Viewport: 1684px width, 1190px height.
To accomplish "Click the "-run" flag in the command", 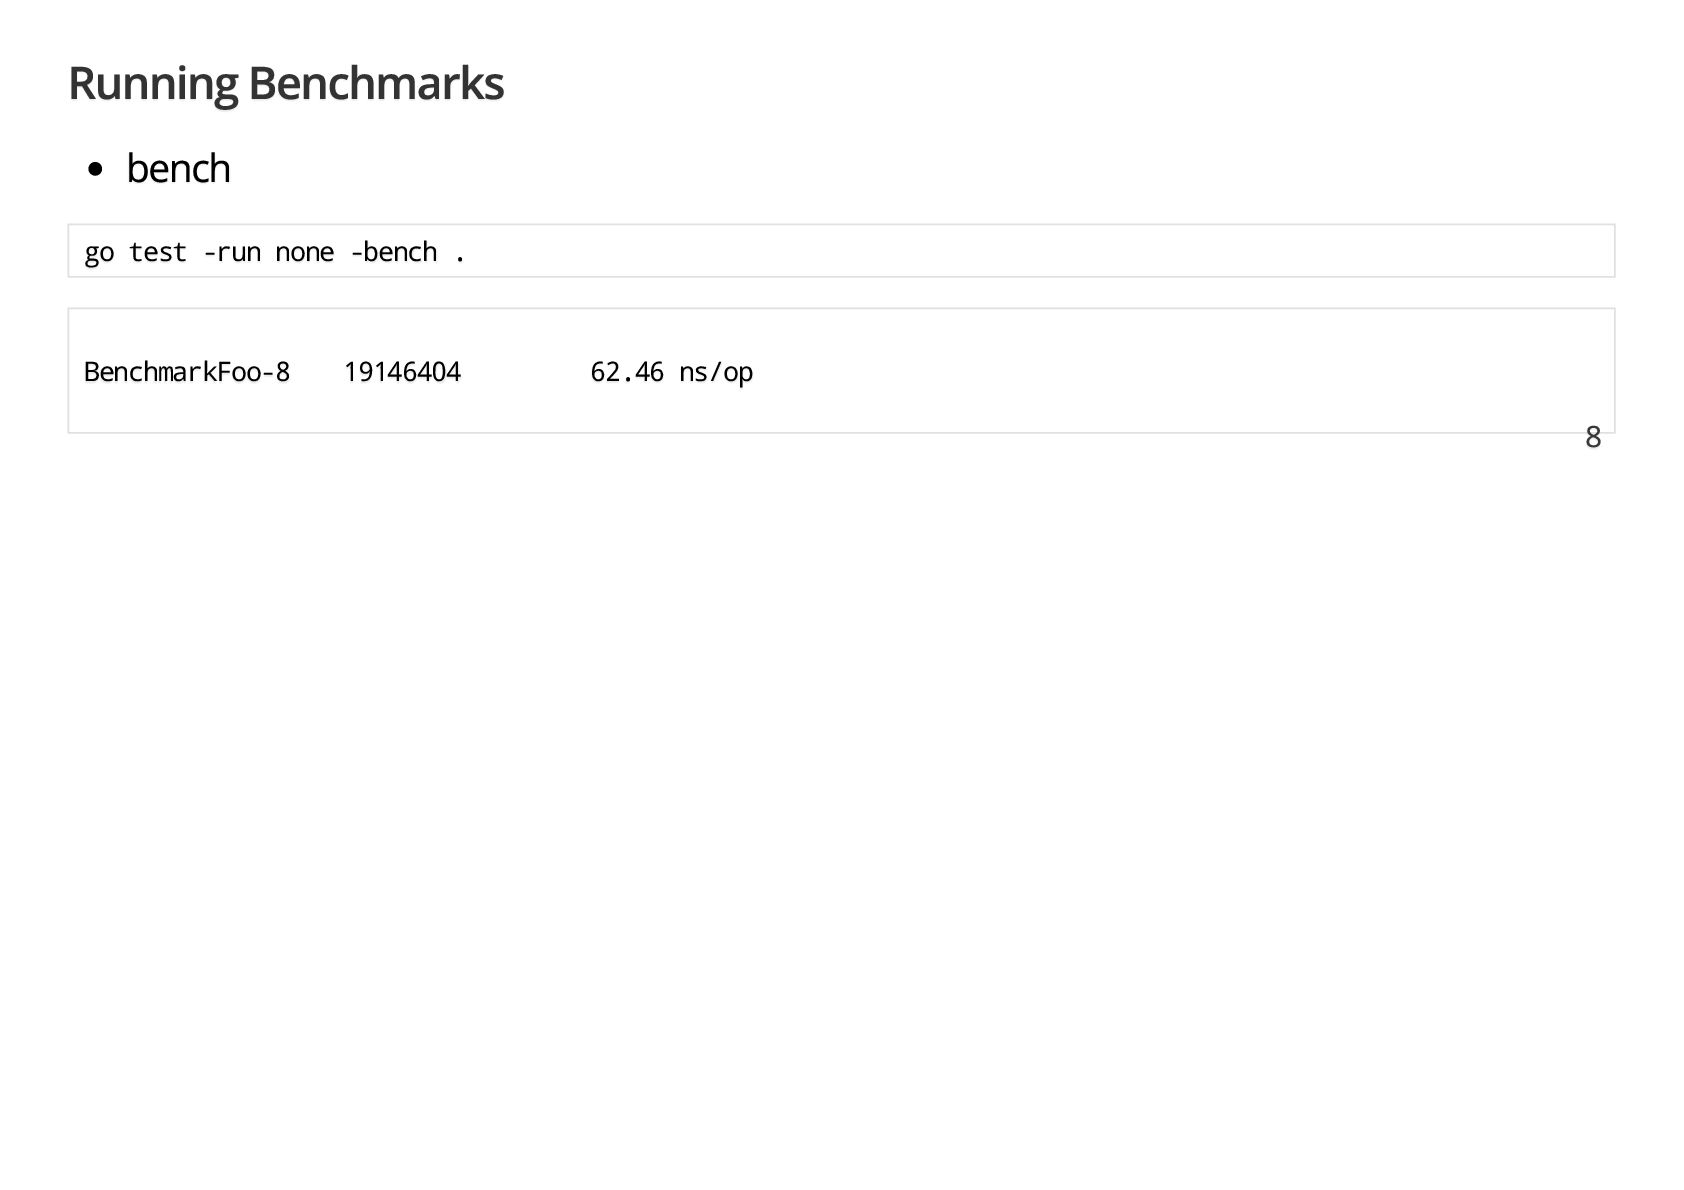I will [x=231, y=252].
